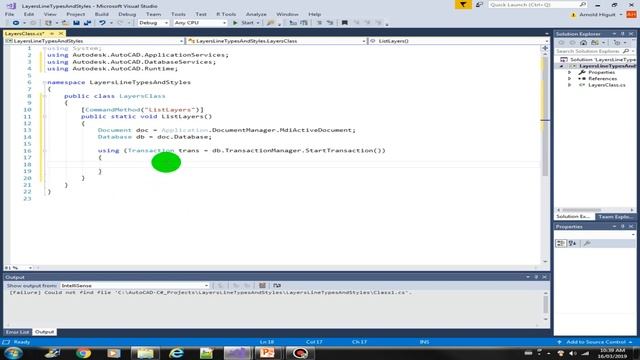Open the ListLayers() member dropdown
The image size is (640, 360).
[x=459, y=41]
